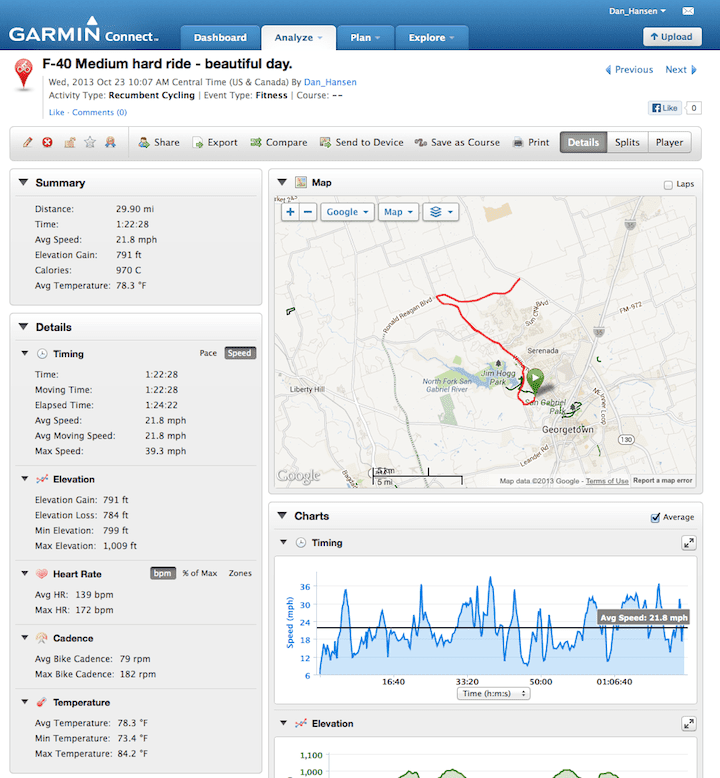The width and height of the screenshot is (720, 778).
Task: Open the map layers dropdown
Action: (x=439, y=212)
